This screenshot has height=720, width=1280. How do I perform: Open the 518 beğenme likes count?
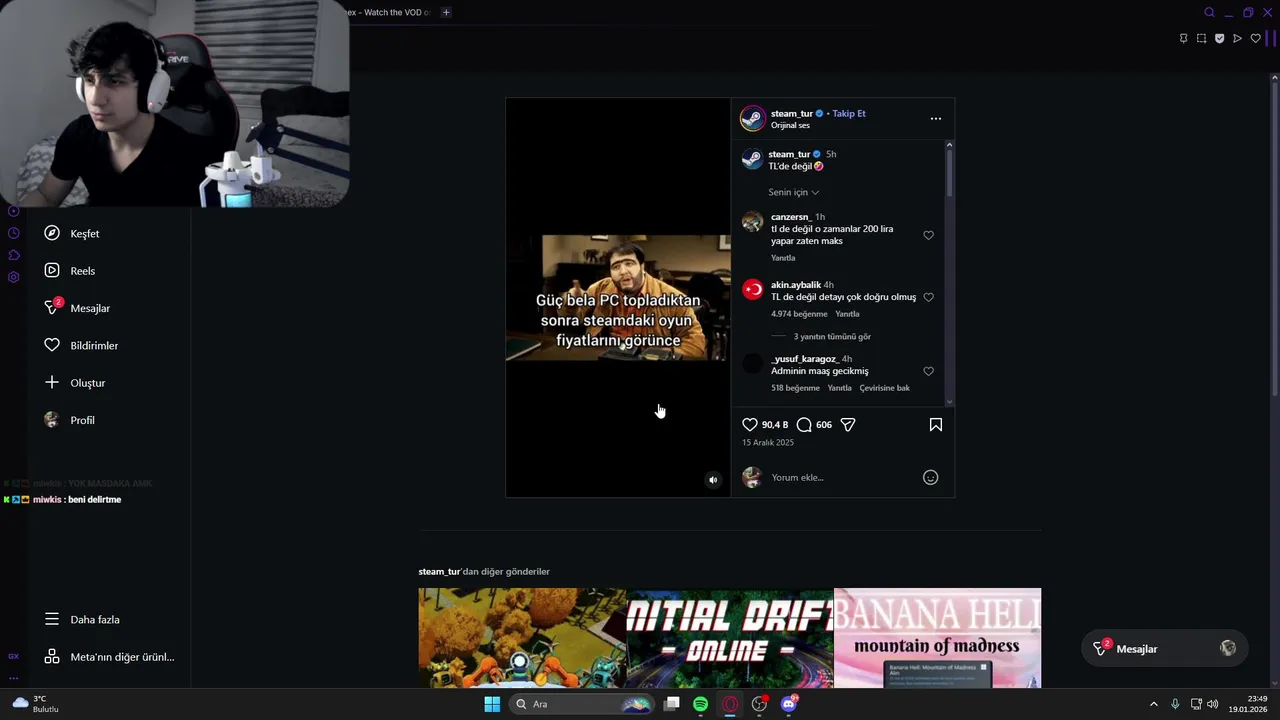click(x=795, y=388)
